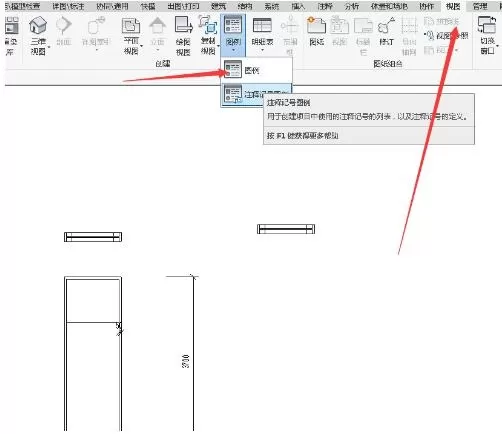Select the vertical dimension line
Image resolution: width=502 pixels, height=434 pixels.
[x=193, y=353]
